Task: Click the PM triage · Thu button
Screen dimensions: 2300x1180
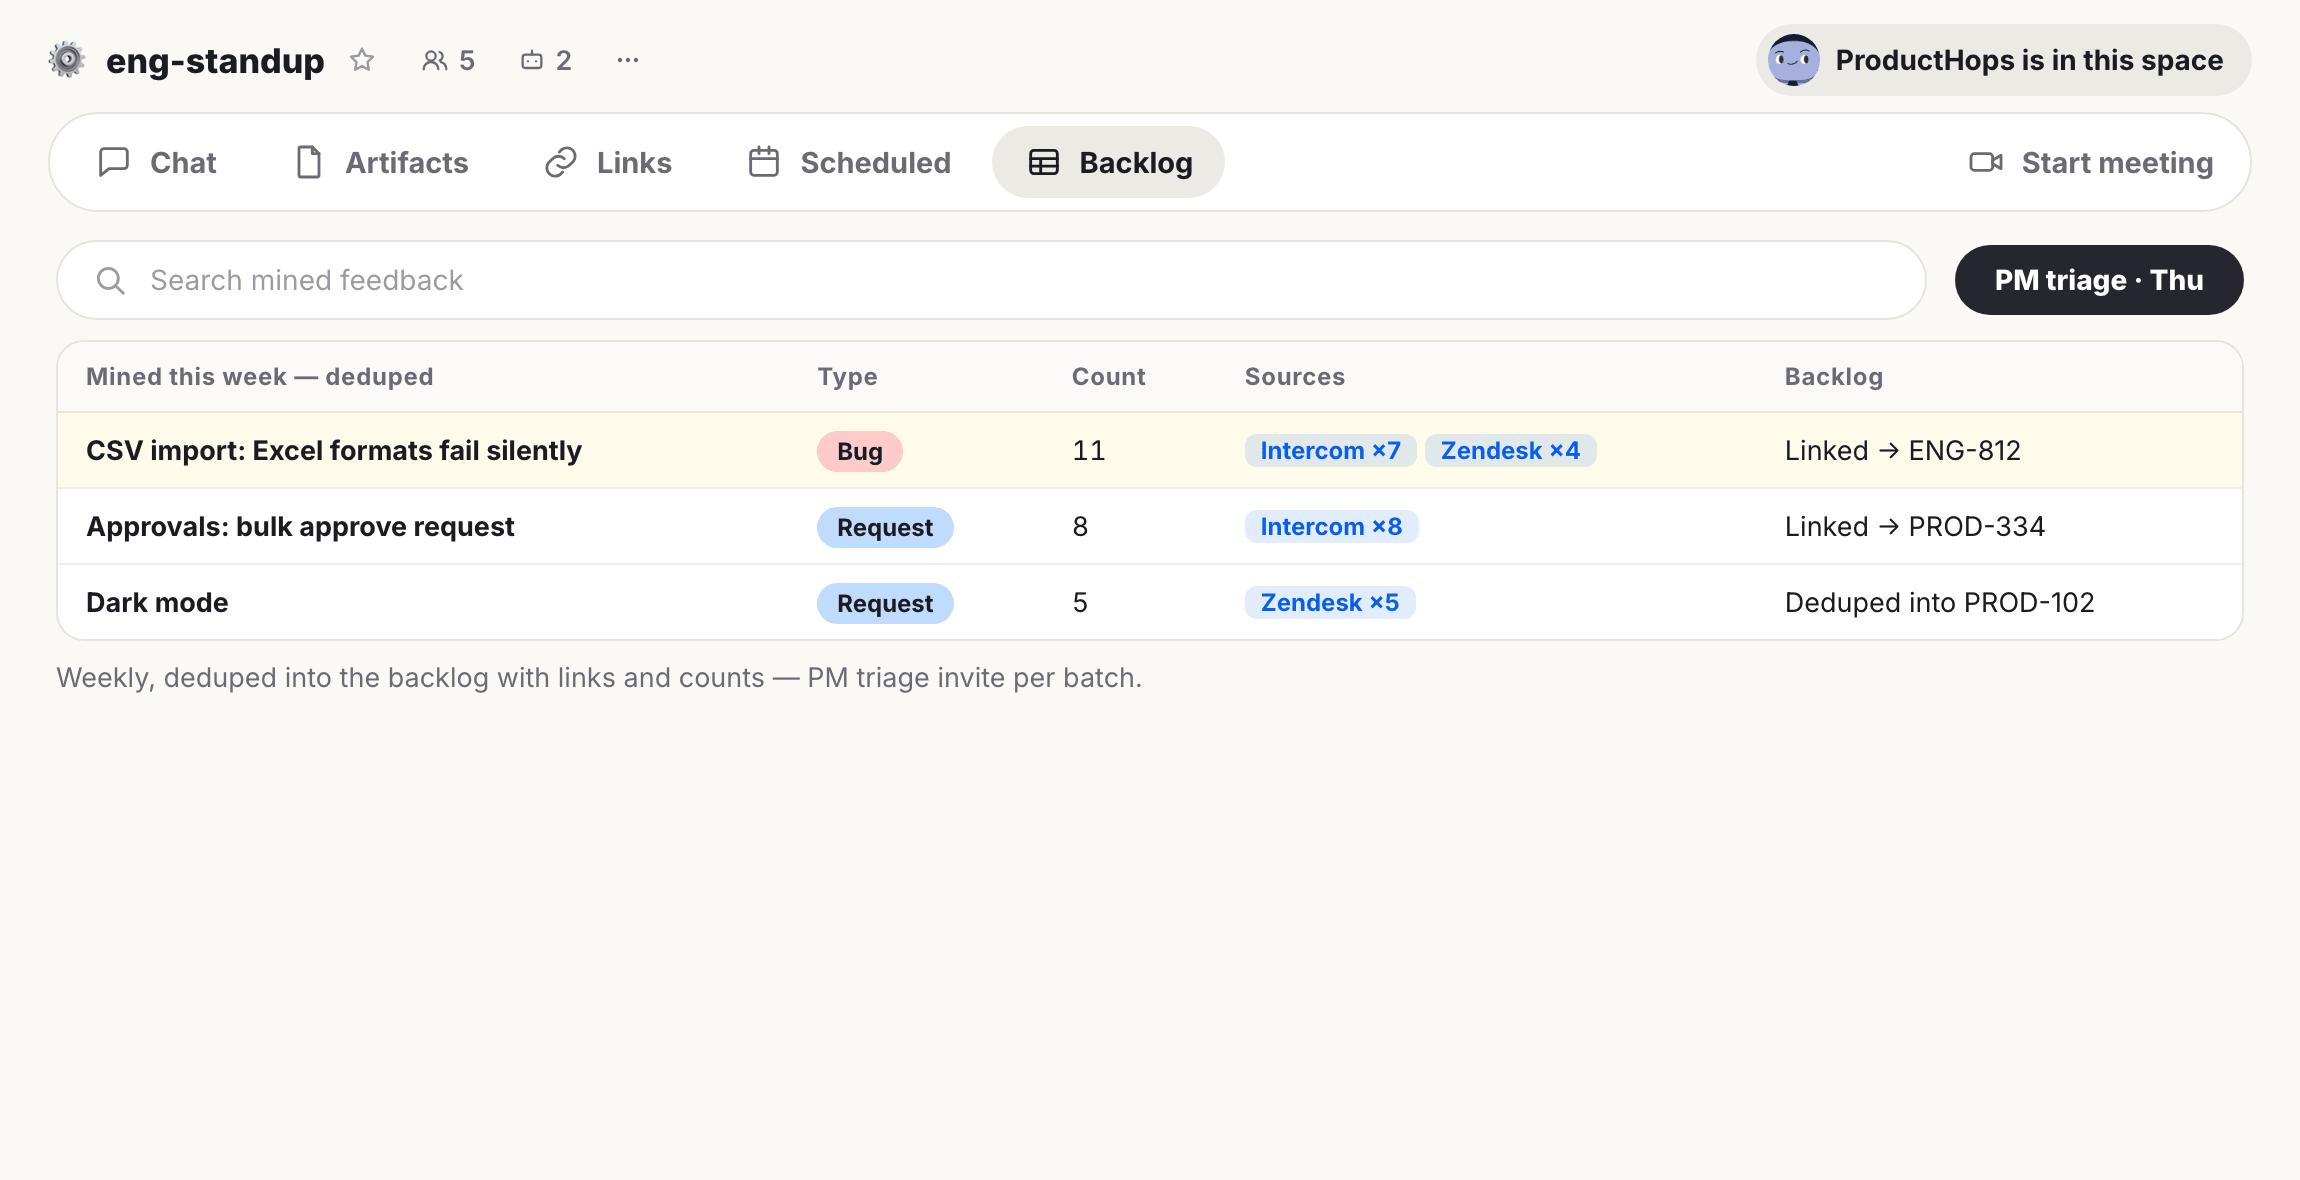Action: point(2099,280)
